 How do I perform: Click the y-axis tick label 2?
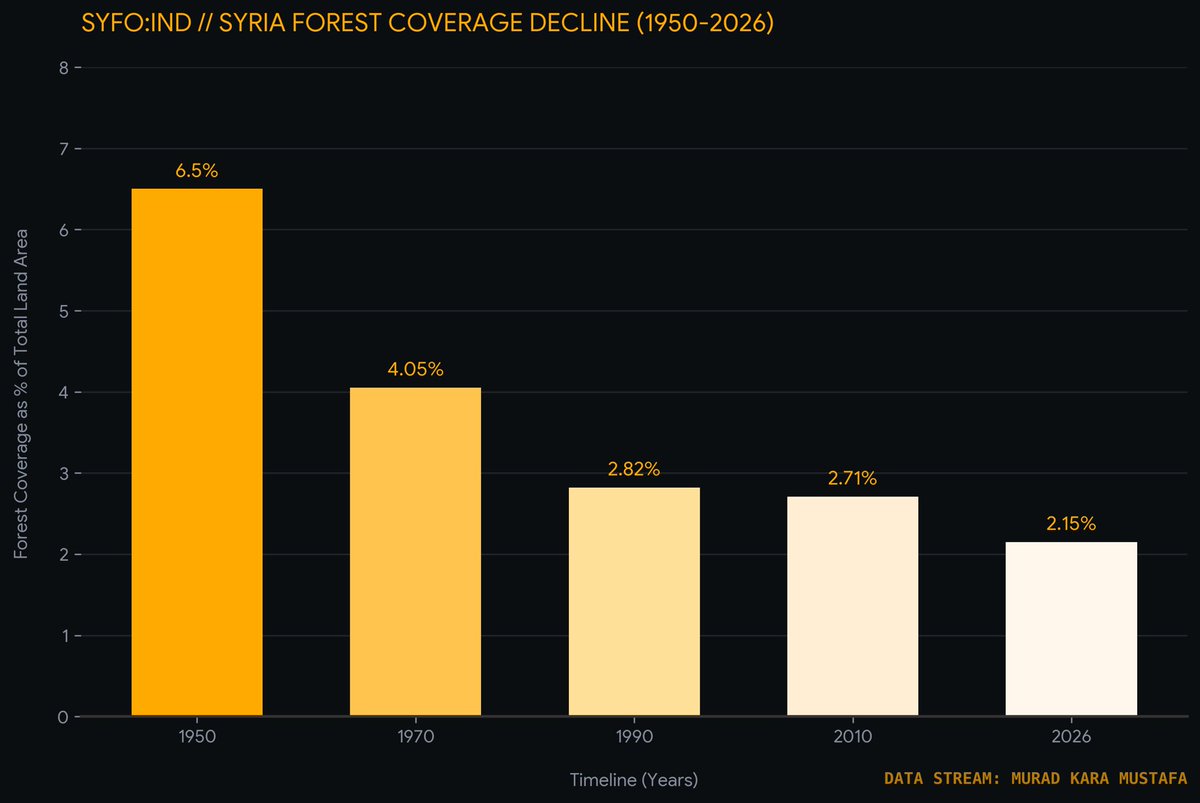pos(63,555)
